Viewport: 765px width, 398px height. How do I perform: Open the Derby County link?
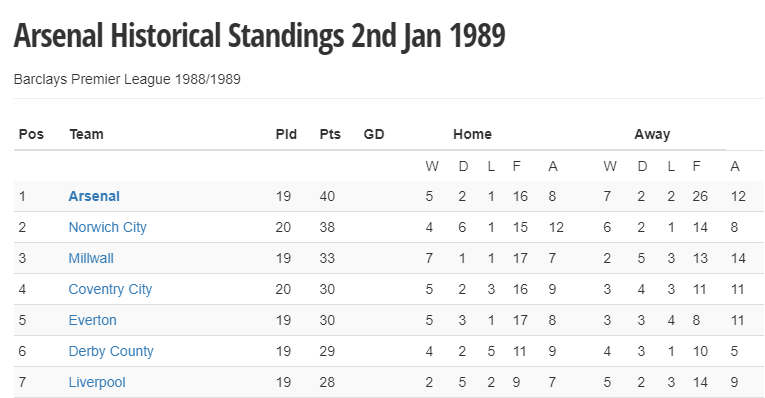[111, 351]
